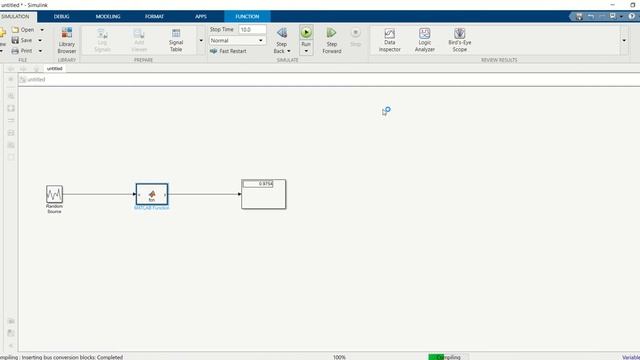Switch to the Modeling tab
This screenshot has width=640, height=360.
pos(108,16)
